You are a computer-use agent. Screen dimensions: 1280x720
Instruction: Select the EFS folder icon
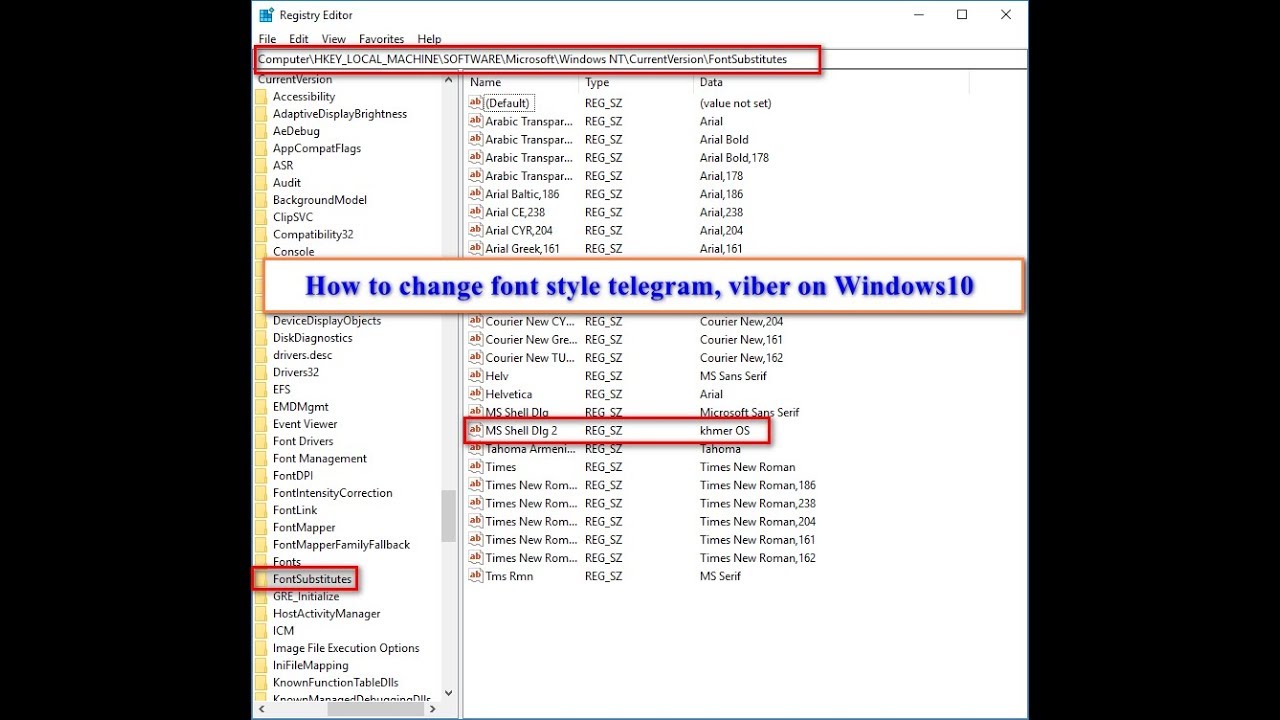coord(261,389)
